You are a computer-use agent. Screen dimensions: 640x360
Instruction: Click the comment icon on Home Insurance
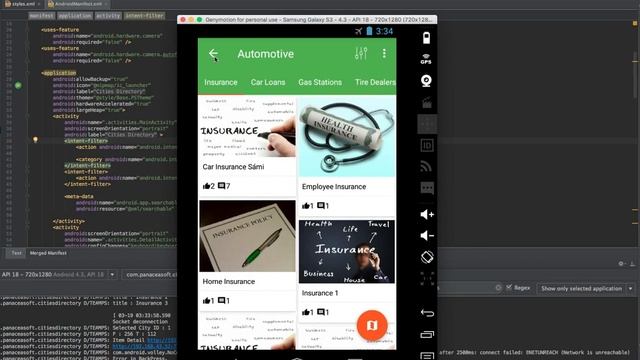pos(222,301)
